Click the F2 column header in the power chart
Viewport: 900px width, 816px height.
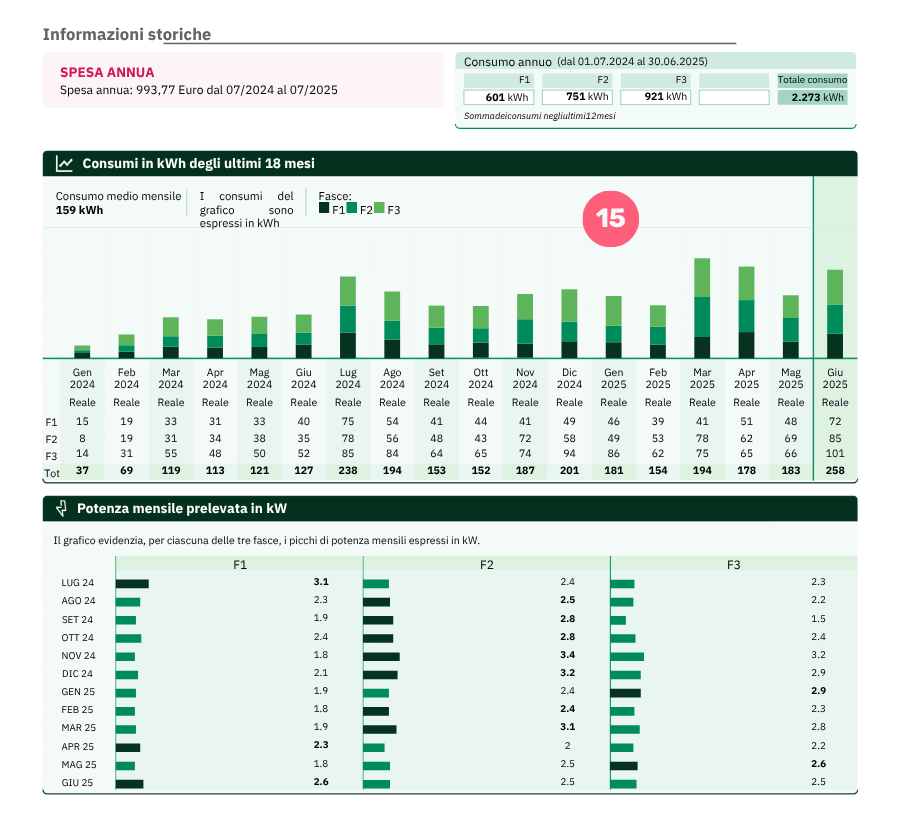[487, 565]
